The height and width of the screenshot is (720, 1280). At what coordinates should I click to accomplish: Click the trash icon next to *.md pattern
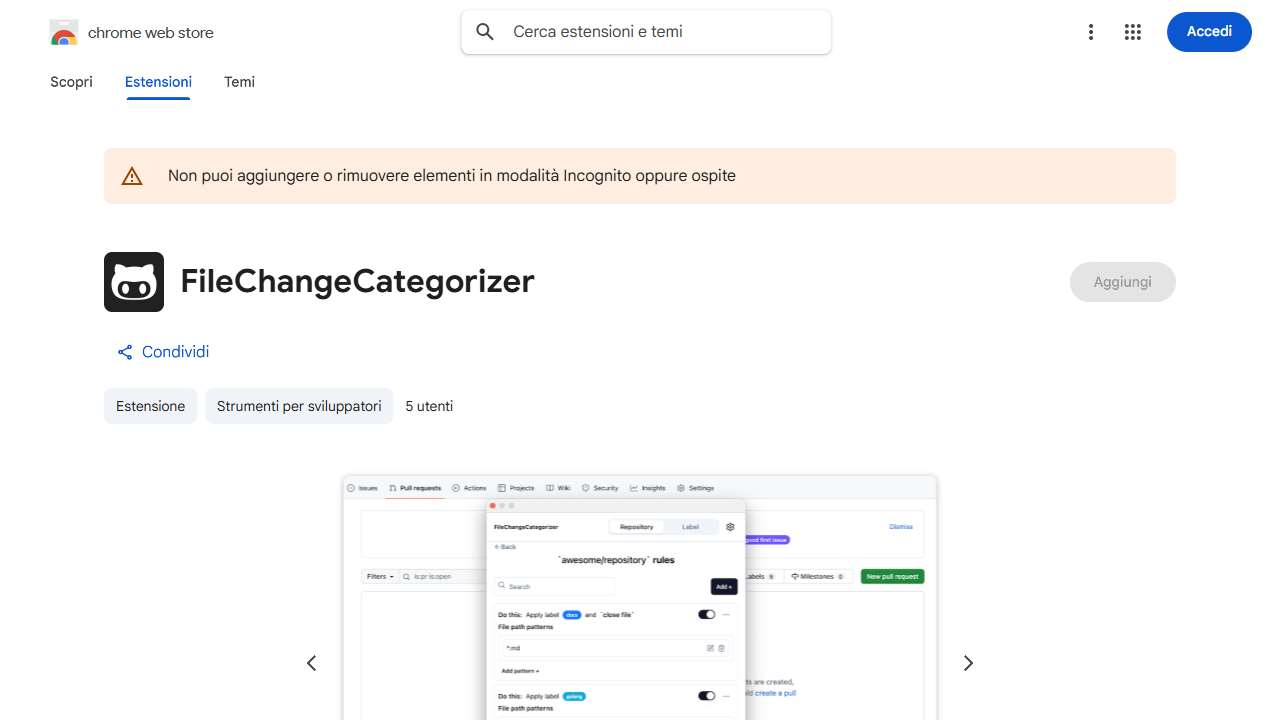tap(721, 648)
